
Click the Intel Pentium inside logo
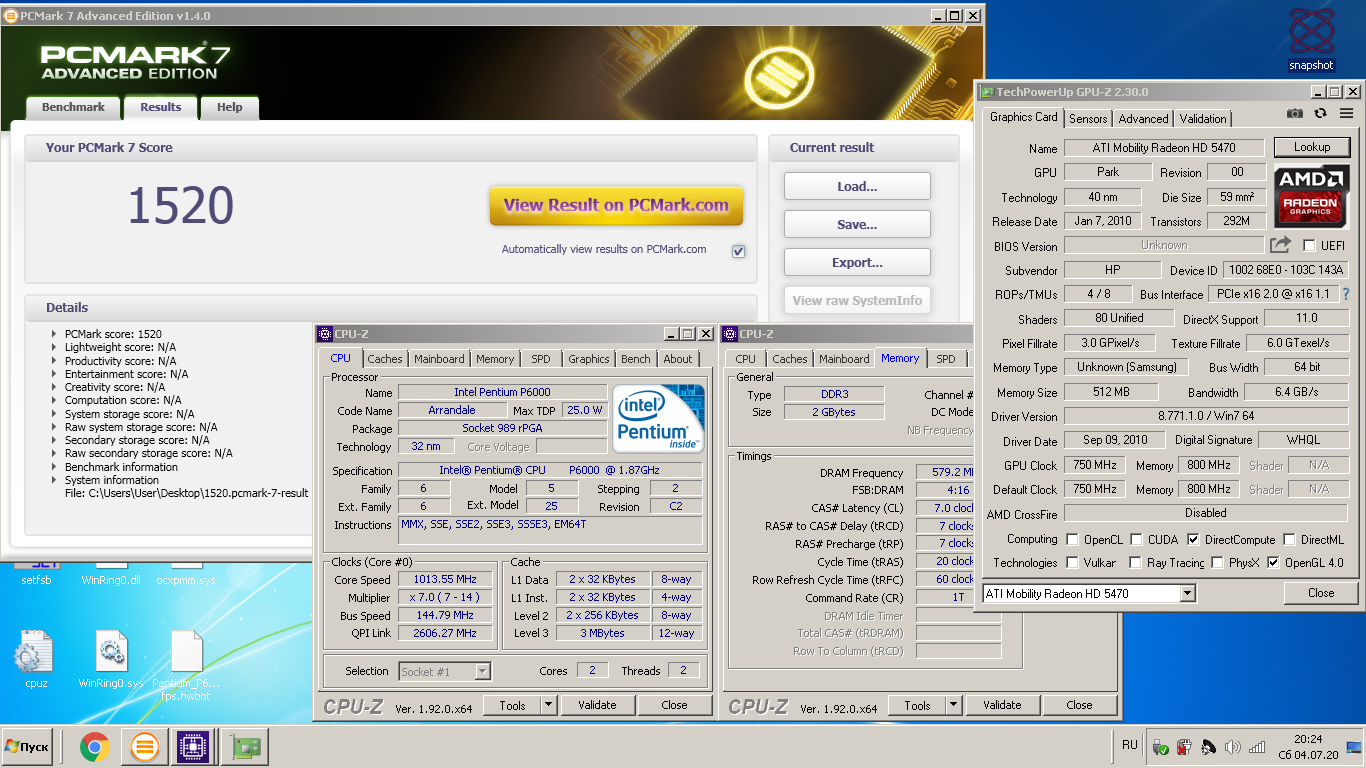(658, 417)
